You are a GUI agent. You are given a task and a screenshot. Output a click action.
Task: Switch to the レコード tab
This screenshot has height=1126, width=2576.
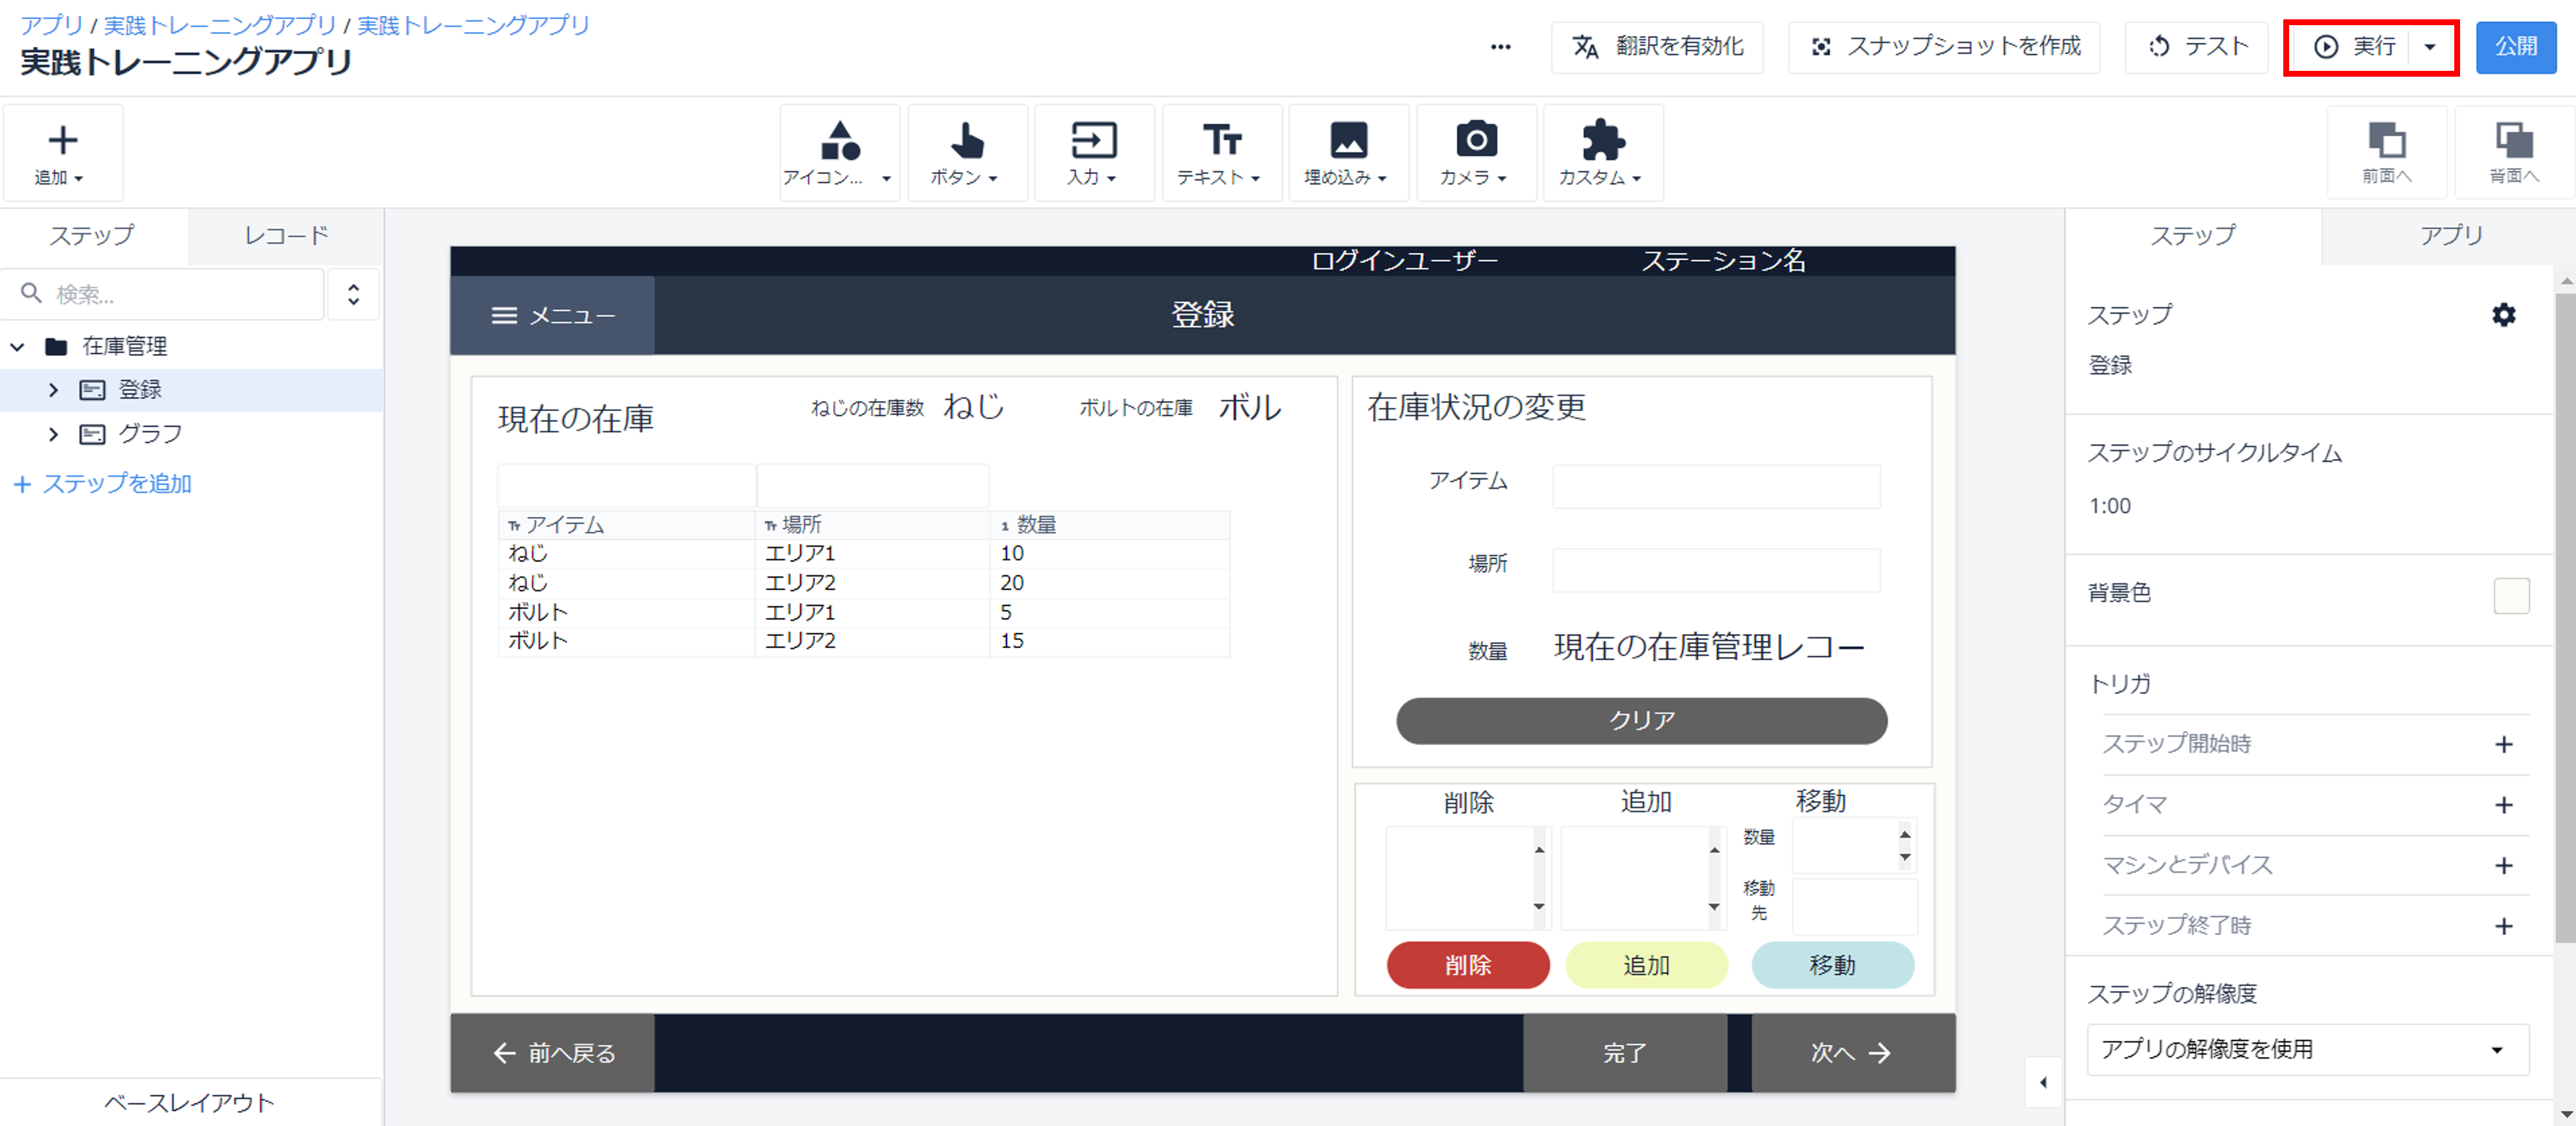[286, 236]
